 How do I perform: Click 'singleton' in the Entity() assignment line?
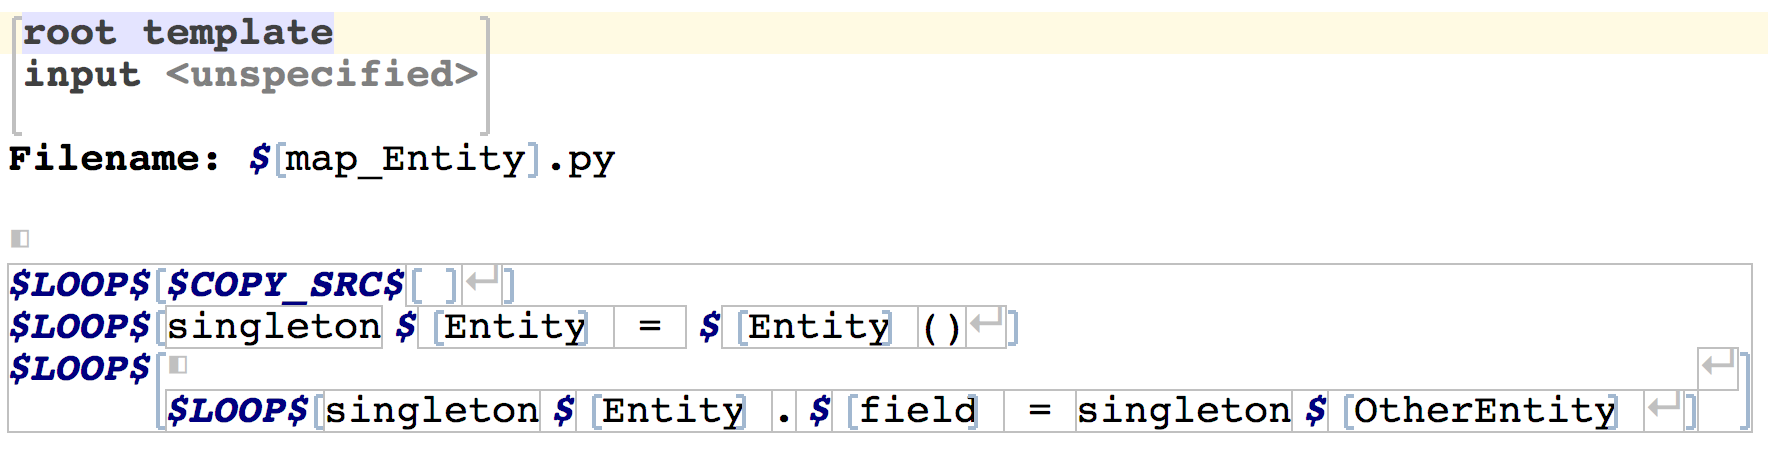point(274,327)
